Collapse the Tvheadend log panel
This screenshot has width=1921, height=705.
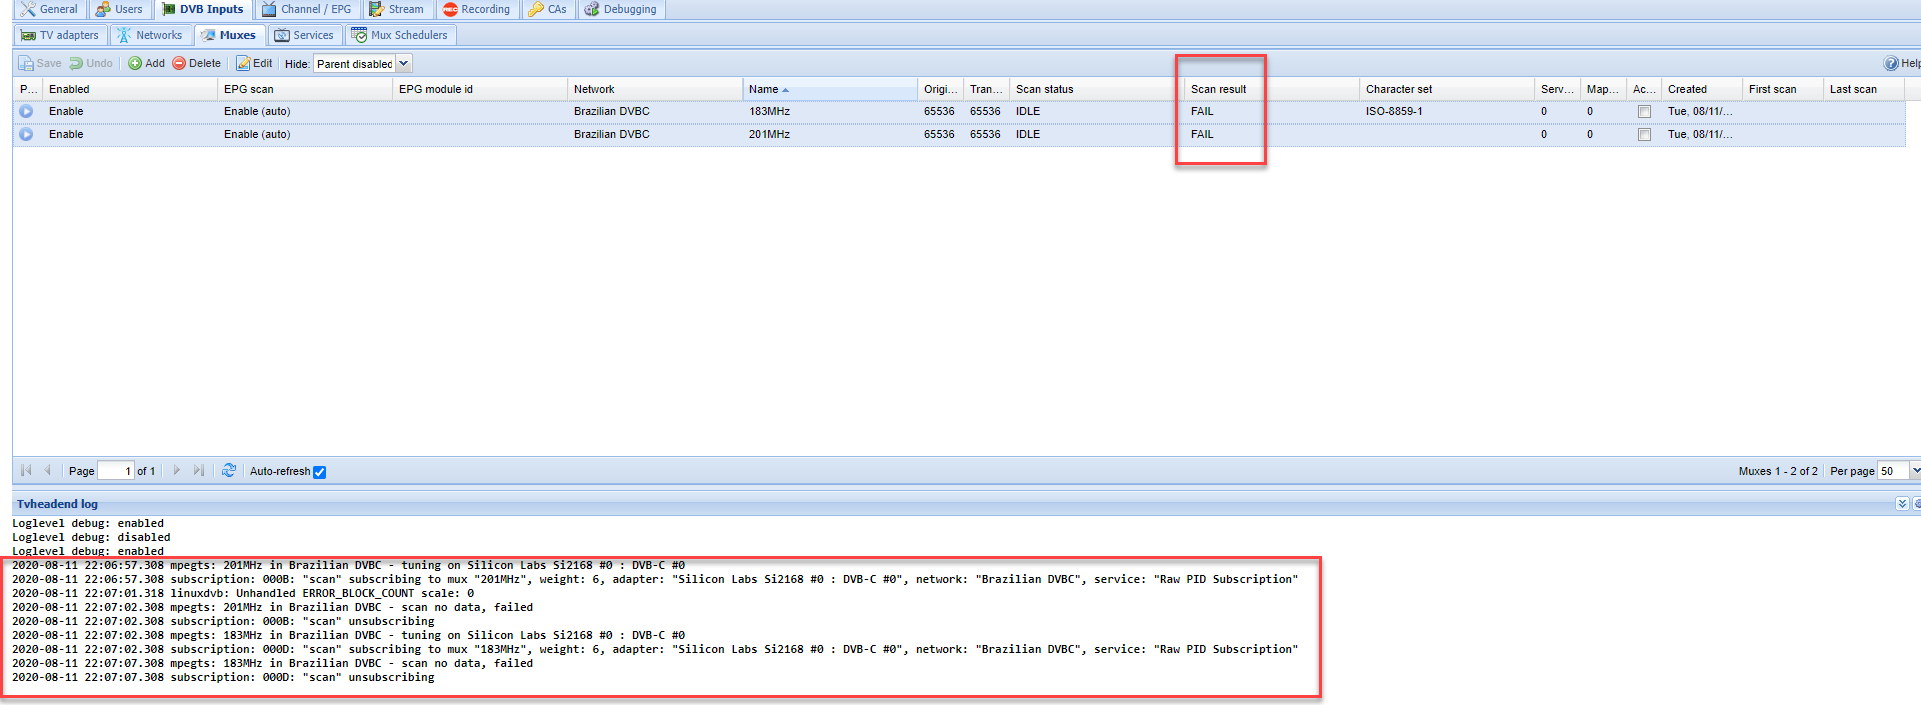(x=1902, y=504)
